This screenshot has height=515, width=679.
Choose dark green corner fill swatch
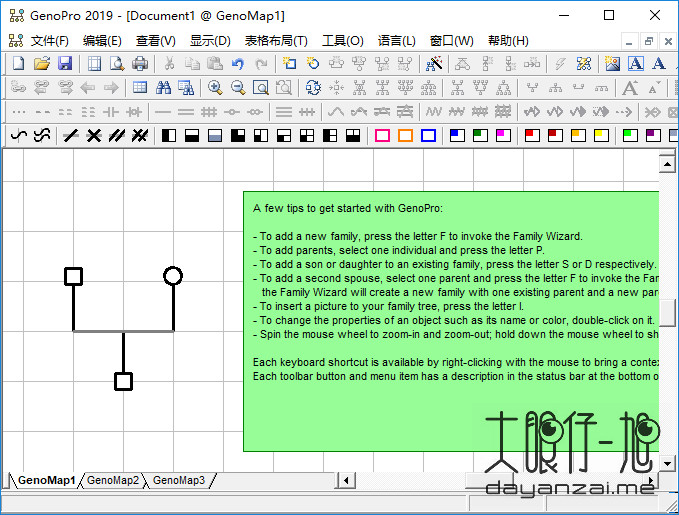(480, 136)
